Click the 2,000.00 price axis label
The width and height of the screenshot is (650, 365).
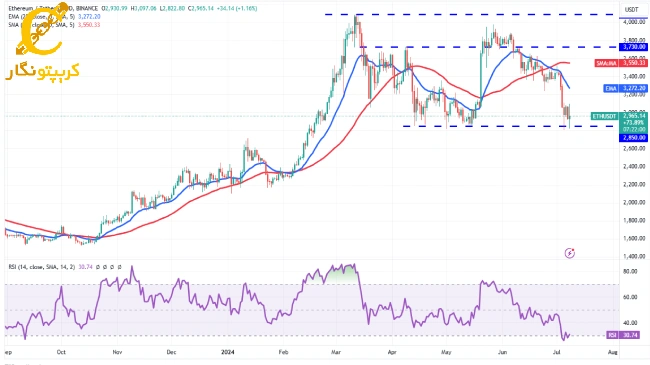634,202
